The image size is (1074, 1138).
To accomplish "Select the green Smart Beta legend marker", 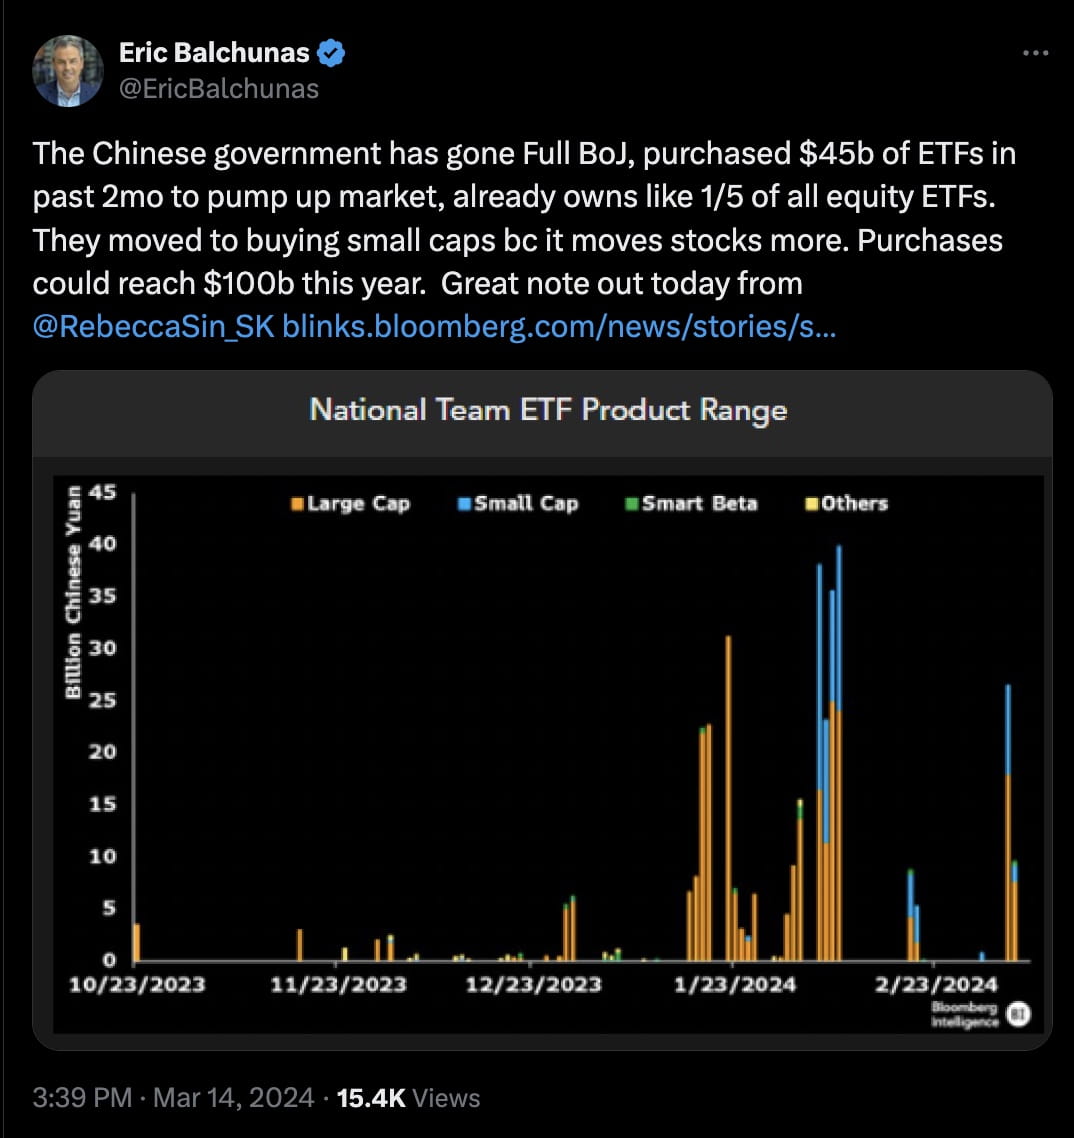I will point(634,503).
